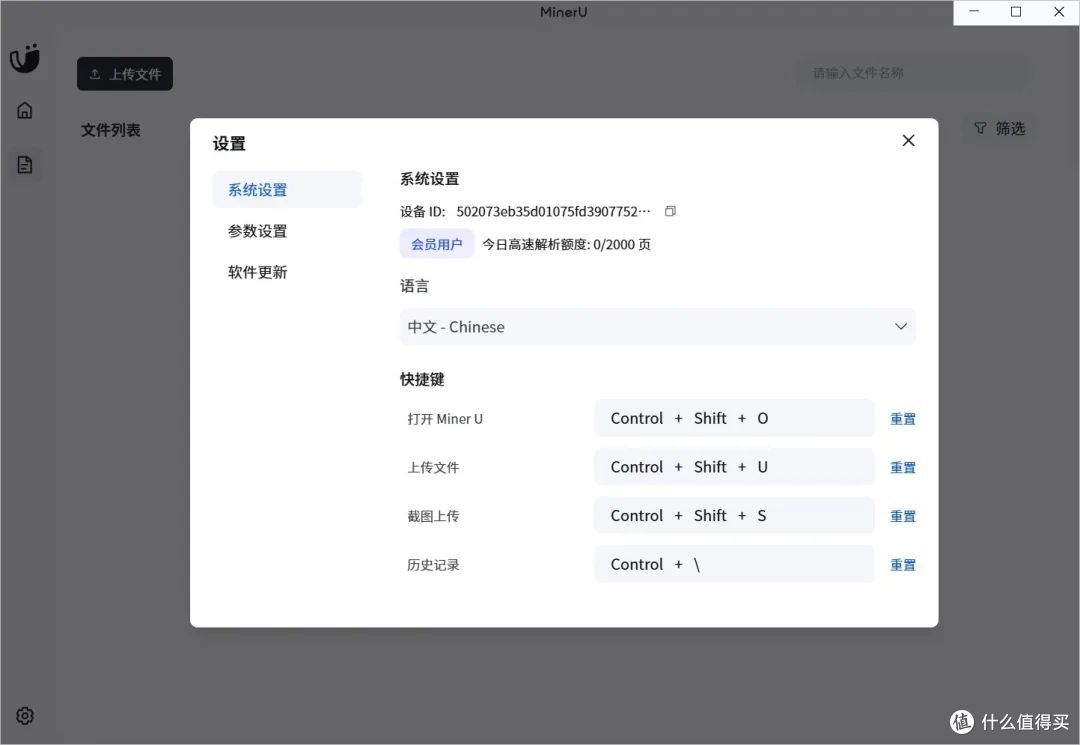Copy the device ID with copy icon
Image resolution: width=1080 pixels, height=745 pixels.
coord(670,211)
